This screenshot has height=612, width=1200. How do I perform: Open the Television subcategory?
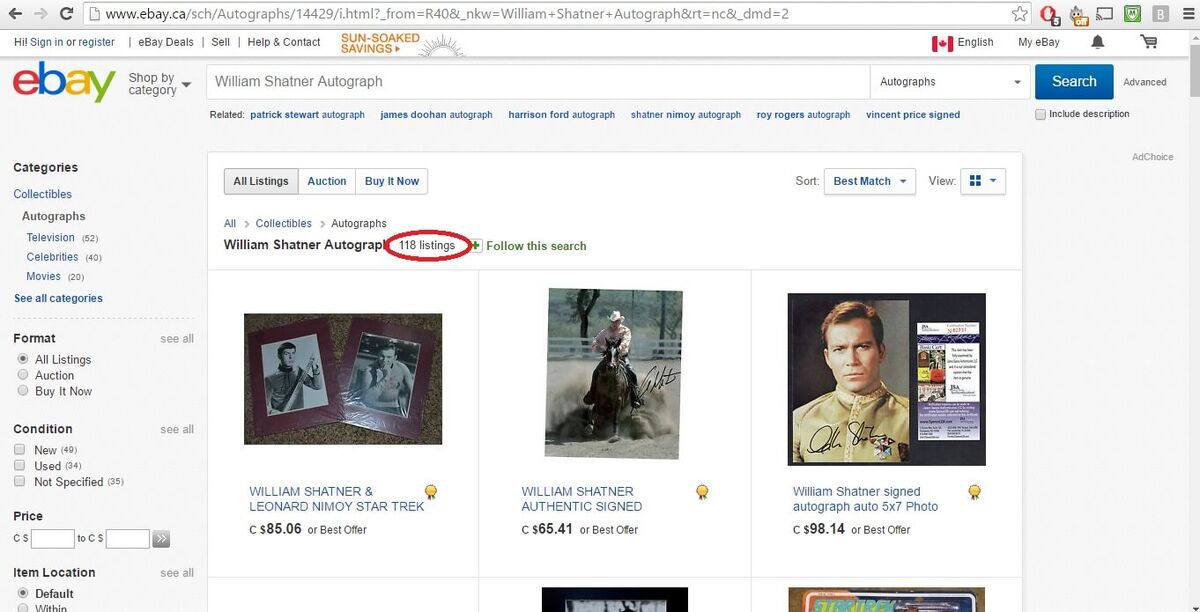(51, 238)
